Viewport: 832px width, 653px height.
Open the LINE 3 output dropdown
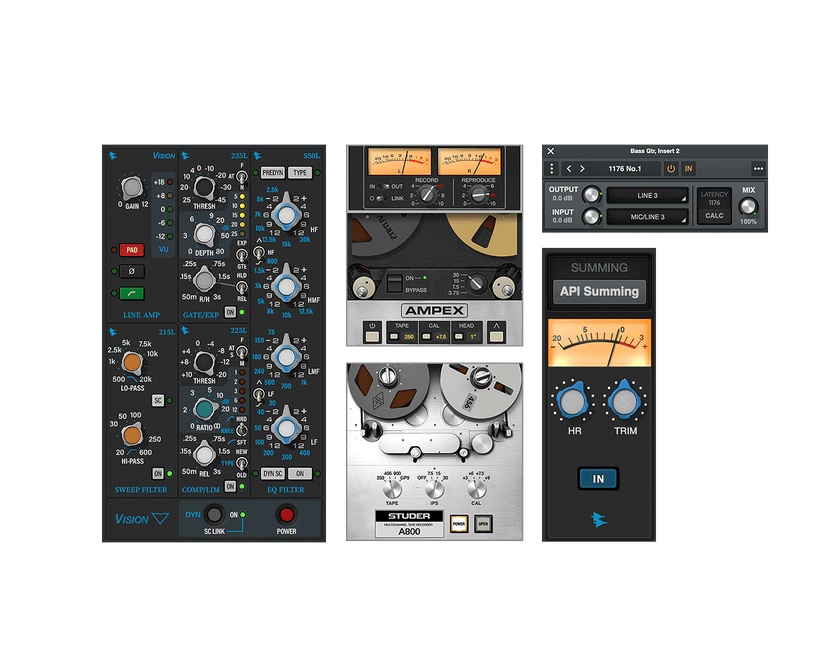tap(646, 195)
